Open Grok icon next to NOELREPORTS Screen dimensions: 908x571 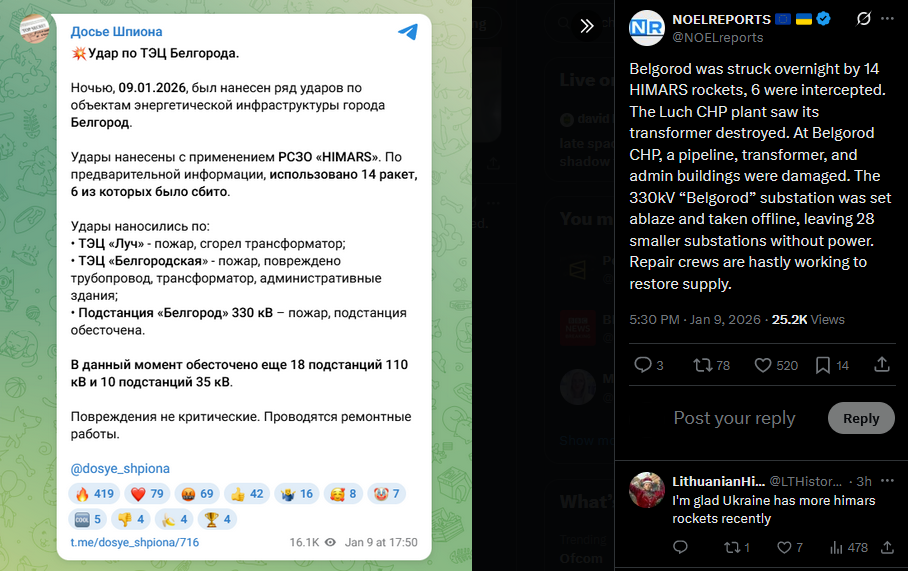click(863, 19)
